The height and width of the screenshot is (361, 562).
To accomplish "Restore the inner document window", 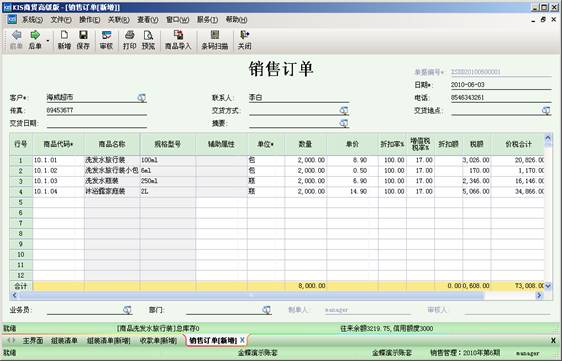I will click(543, 20).
